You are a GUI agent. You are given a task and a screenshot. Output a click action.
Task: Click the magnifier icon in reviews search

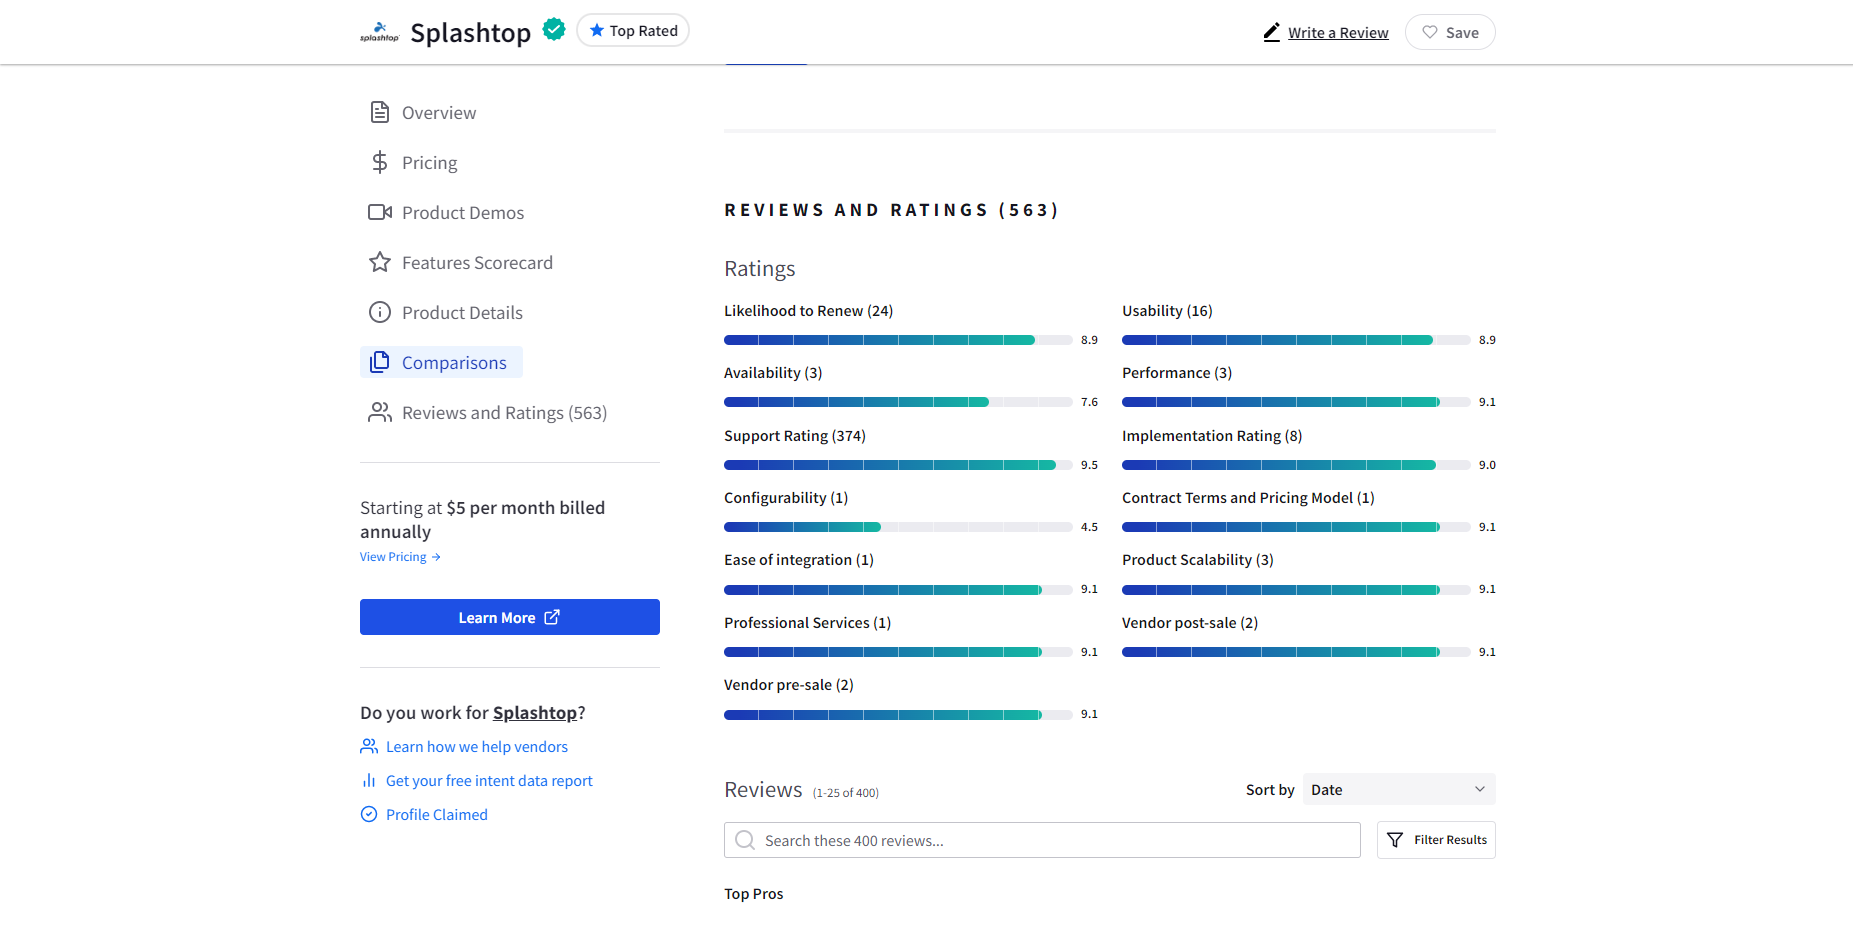point(745,840)
